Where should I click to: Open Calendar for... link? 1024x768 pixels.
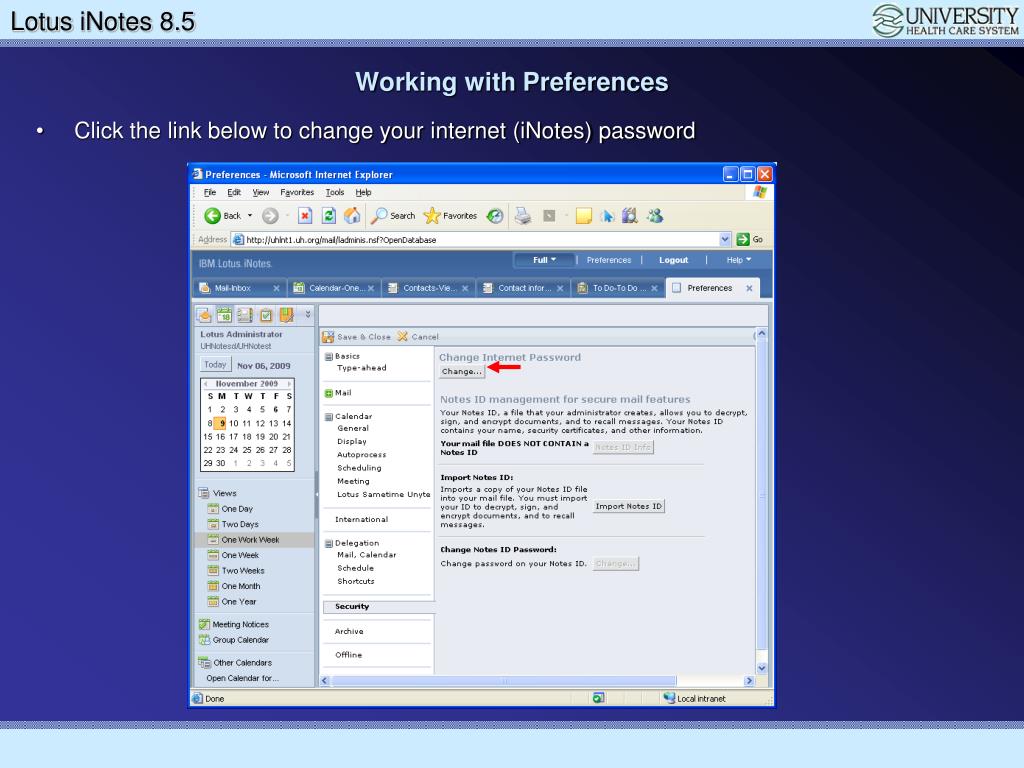(242, 679)
